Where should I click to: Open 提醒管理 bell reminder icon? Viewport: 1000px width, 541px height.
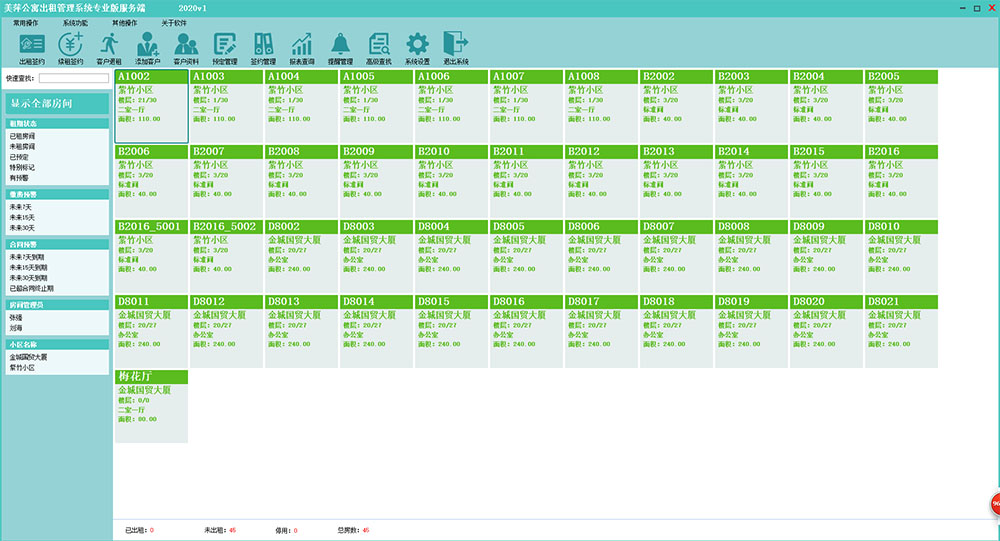341,47
